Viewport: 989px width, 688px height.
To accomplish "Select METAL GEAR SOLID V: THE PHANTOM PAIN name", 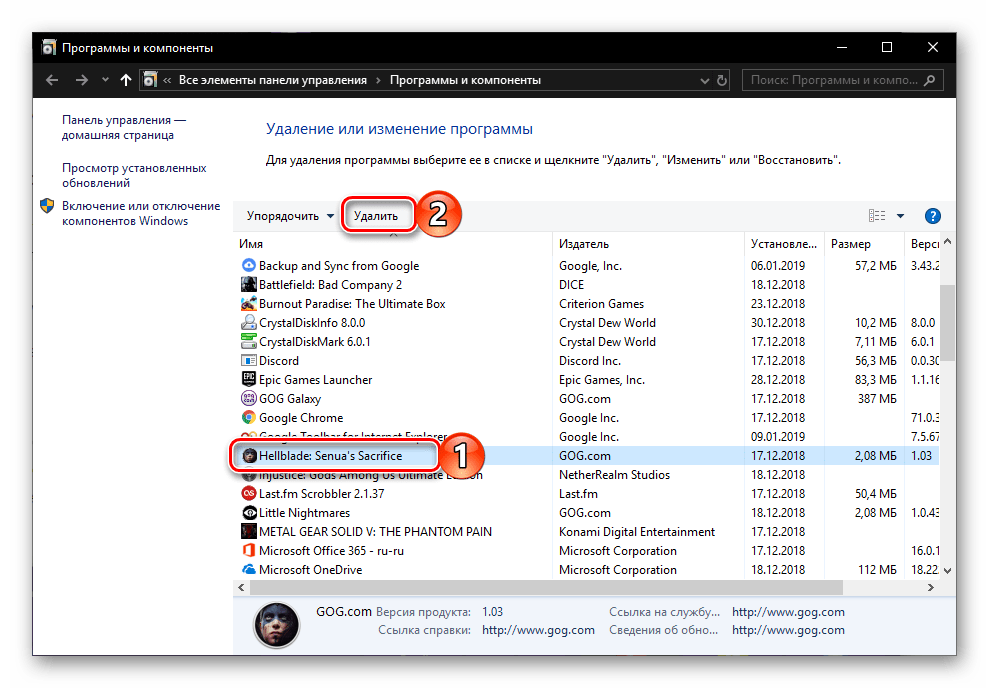I will point(375,532).
